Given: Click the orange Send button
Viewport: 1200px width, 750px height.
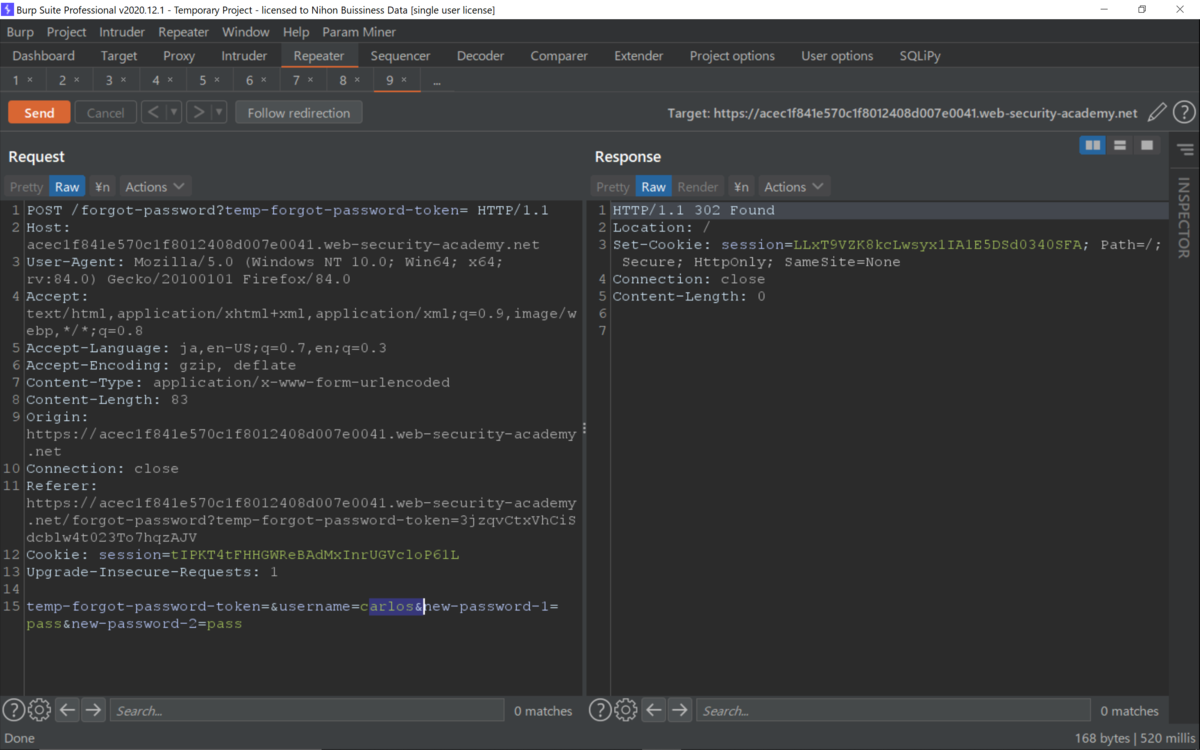Looking at the screenshot, I should click(x=39, y=113).
